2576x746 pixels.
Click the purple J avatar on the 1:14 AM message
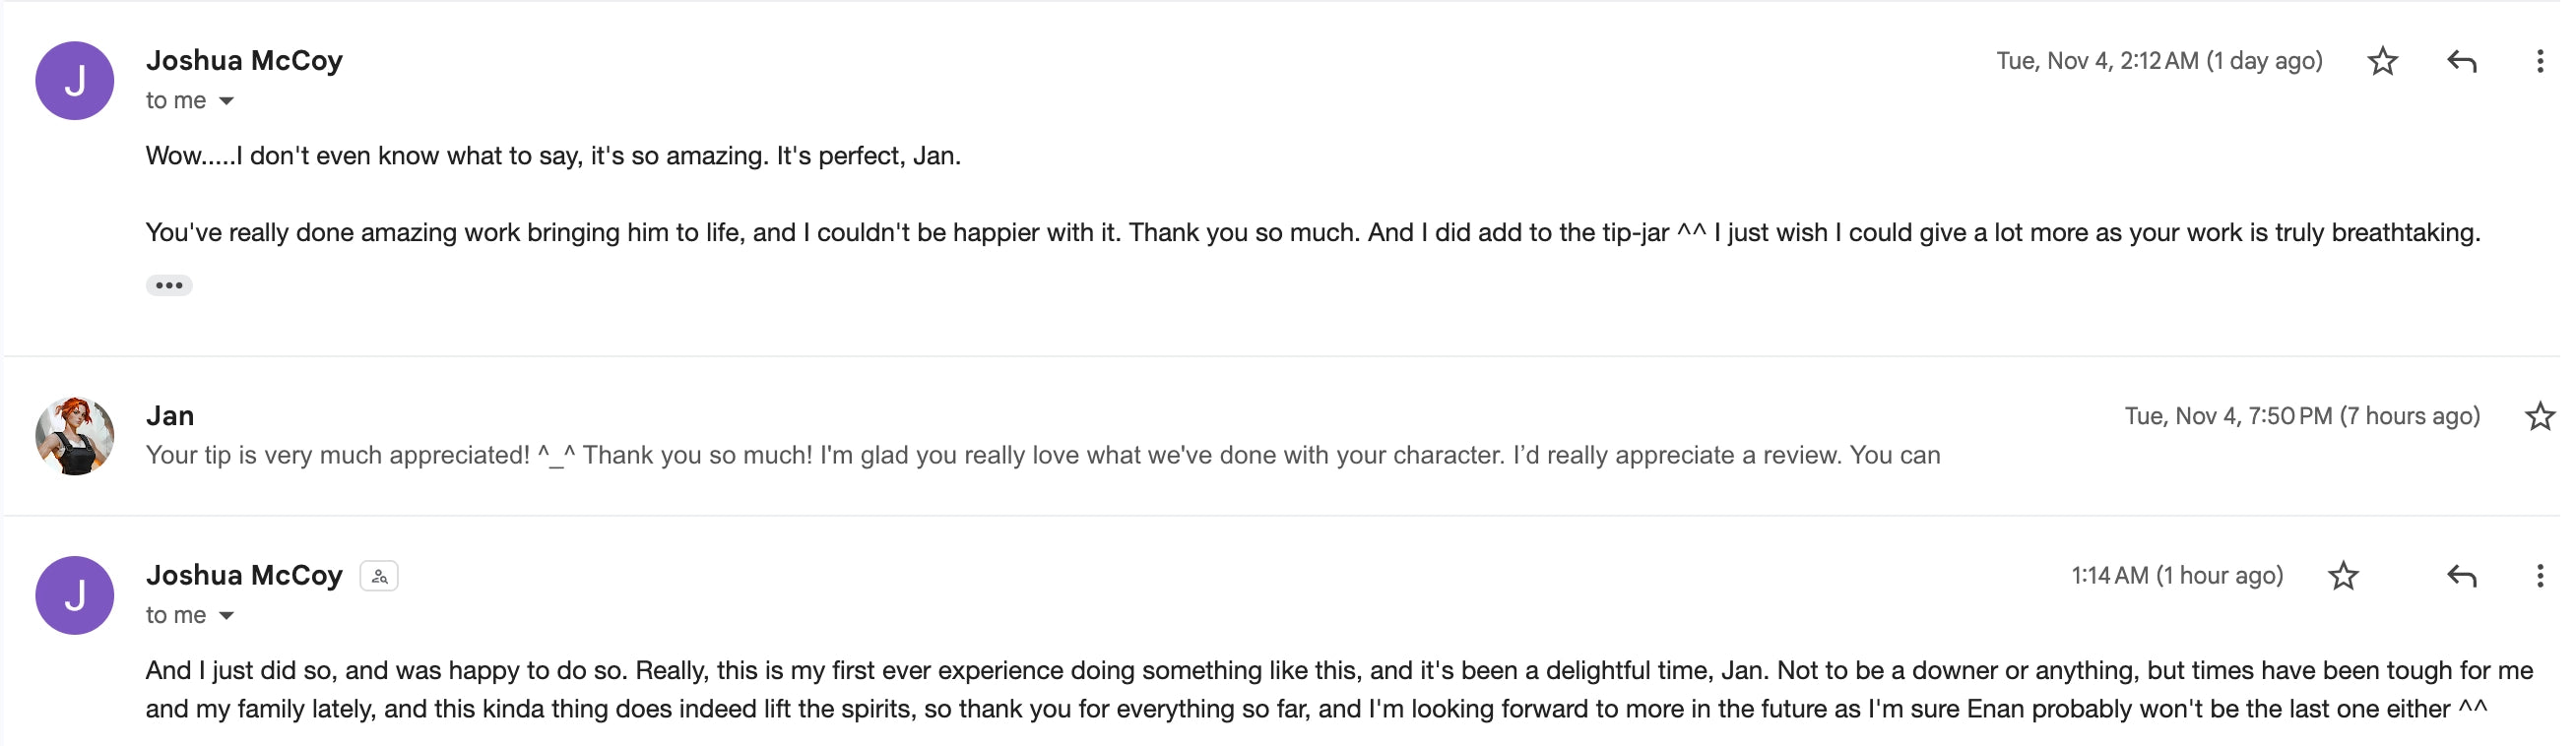pyautogui.click(x=75, y=595)
